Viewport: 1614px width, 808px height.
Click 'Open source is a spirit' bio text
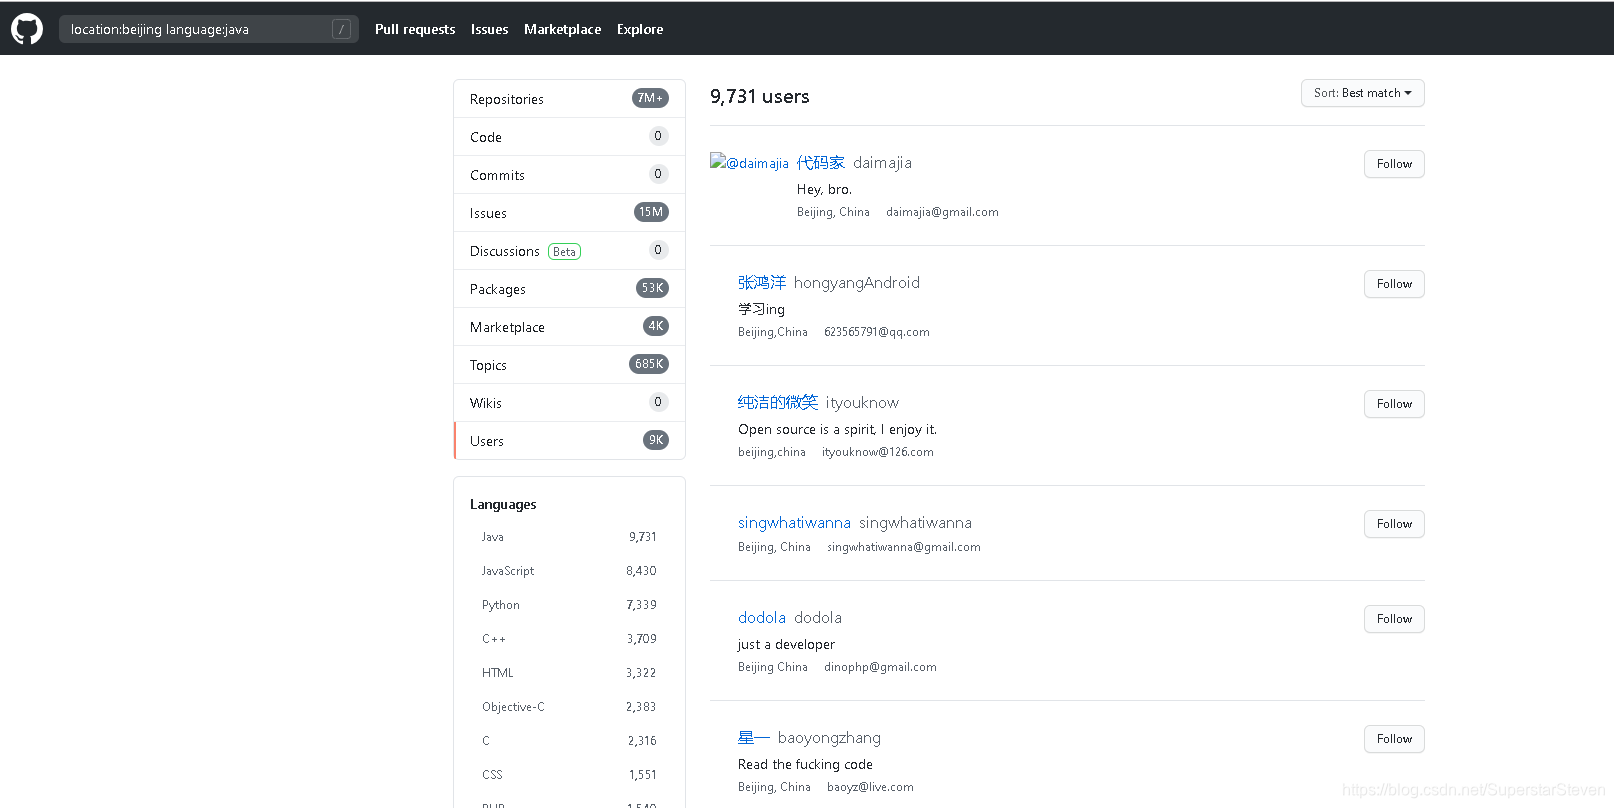click(x=837, y=429)
